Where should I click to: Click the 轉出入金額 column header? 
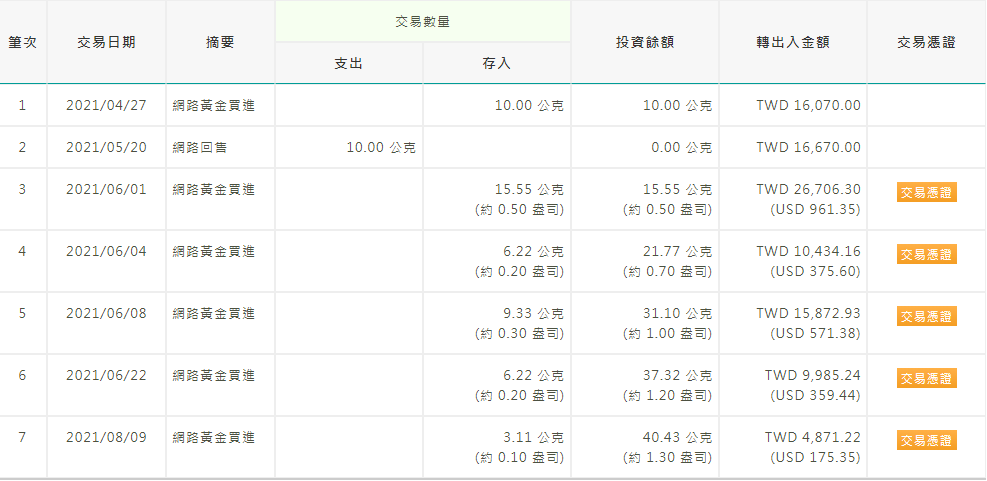[x=792, y=42]
